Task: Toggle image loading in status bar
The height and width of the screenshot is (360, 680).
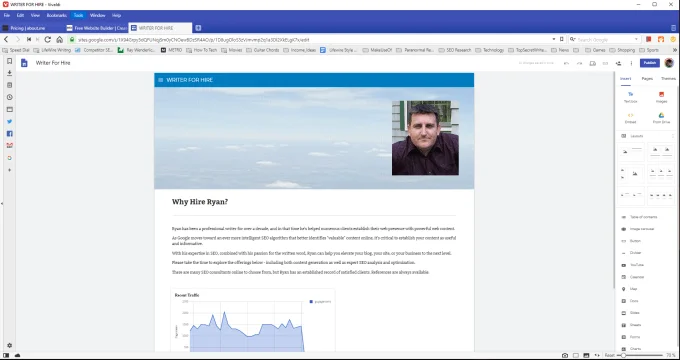Action: 586,355
